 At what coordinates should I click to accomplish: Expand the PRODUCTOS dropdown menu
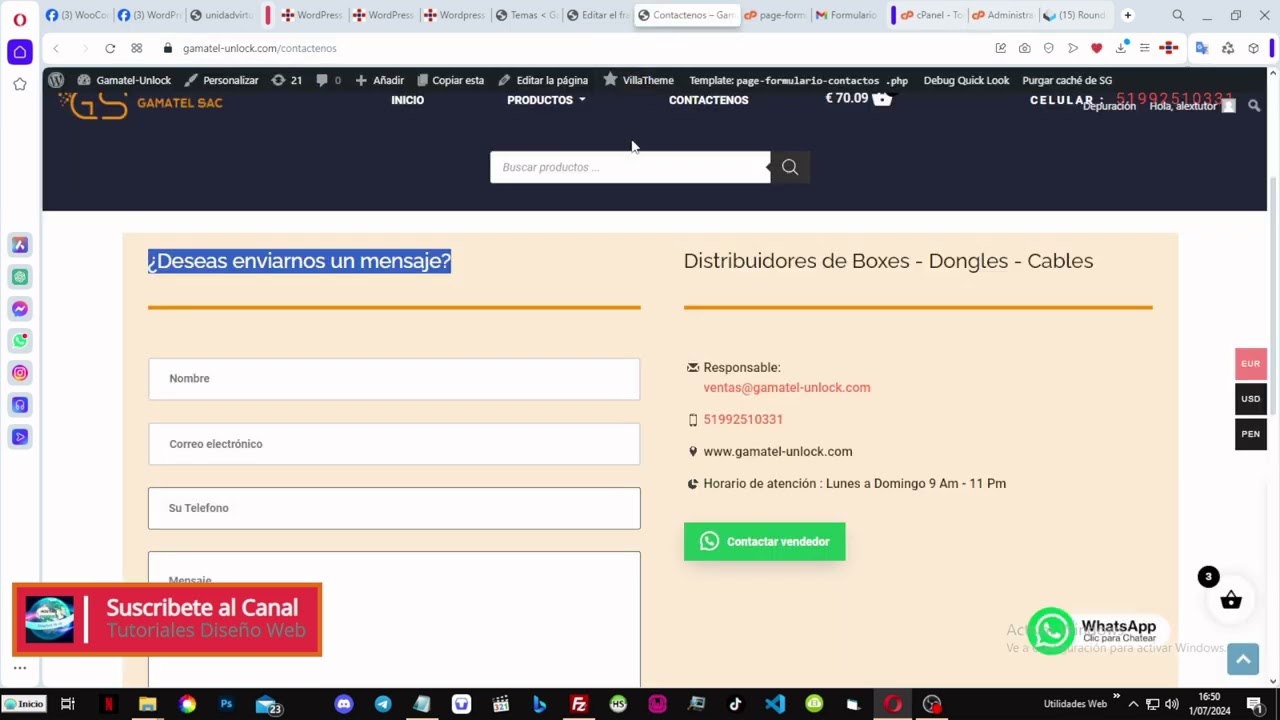click(546, 100)
